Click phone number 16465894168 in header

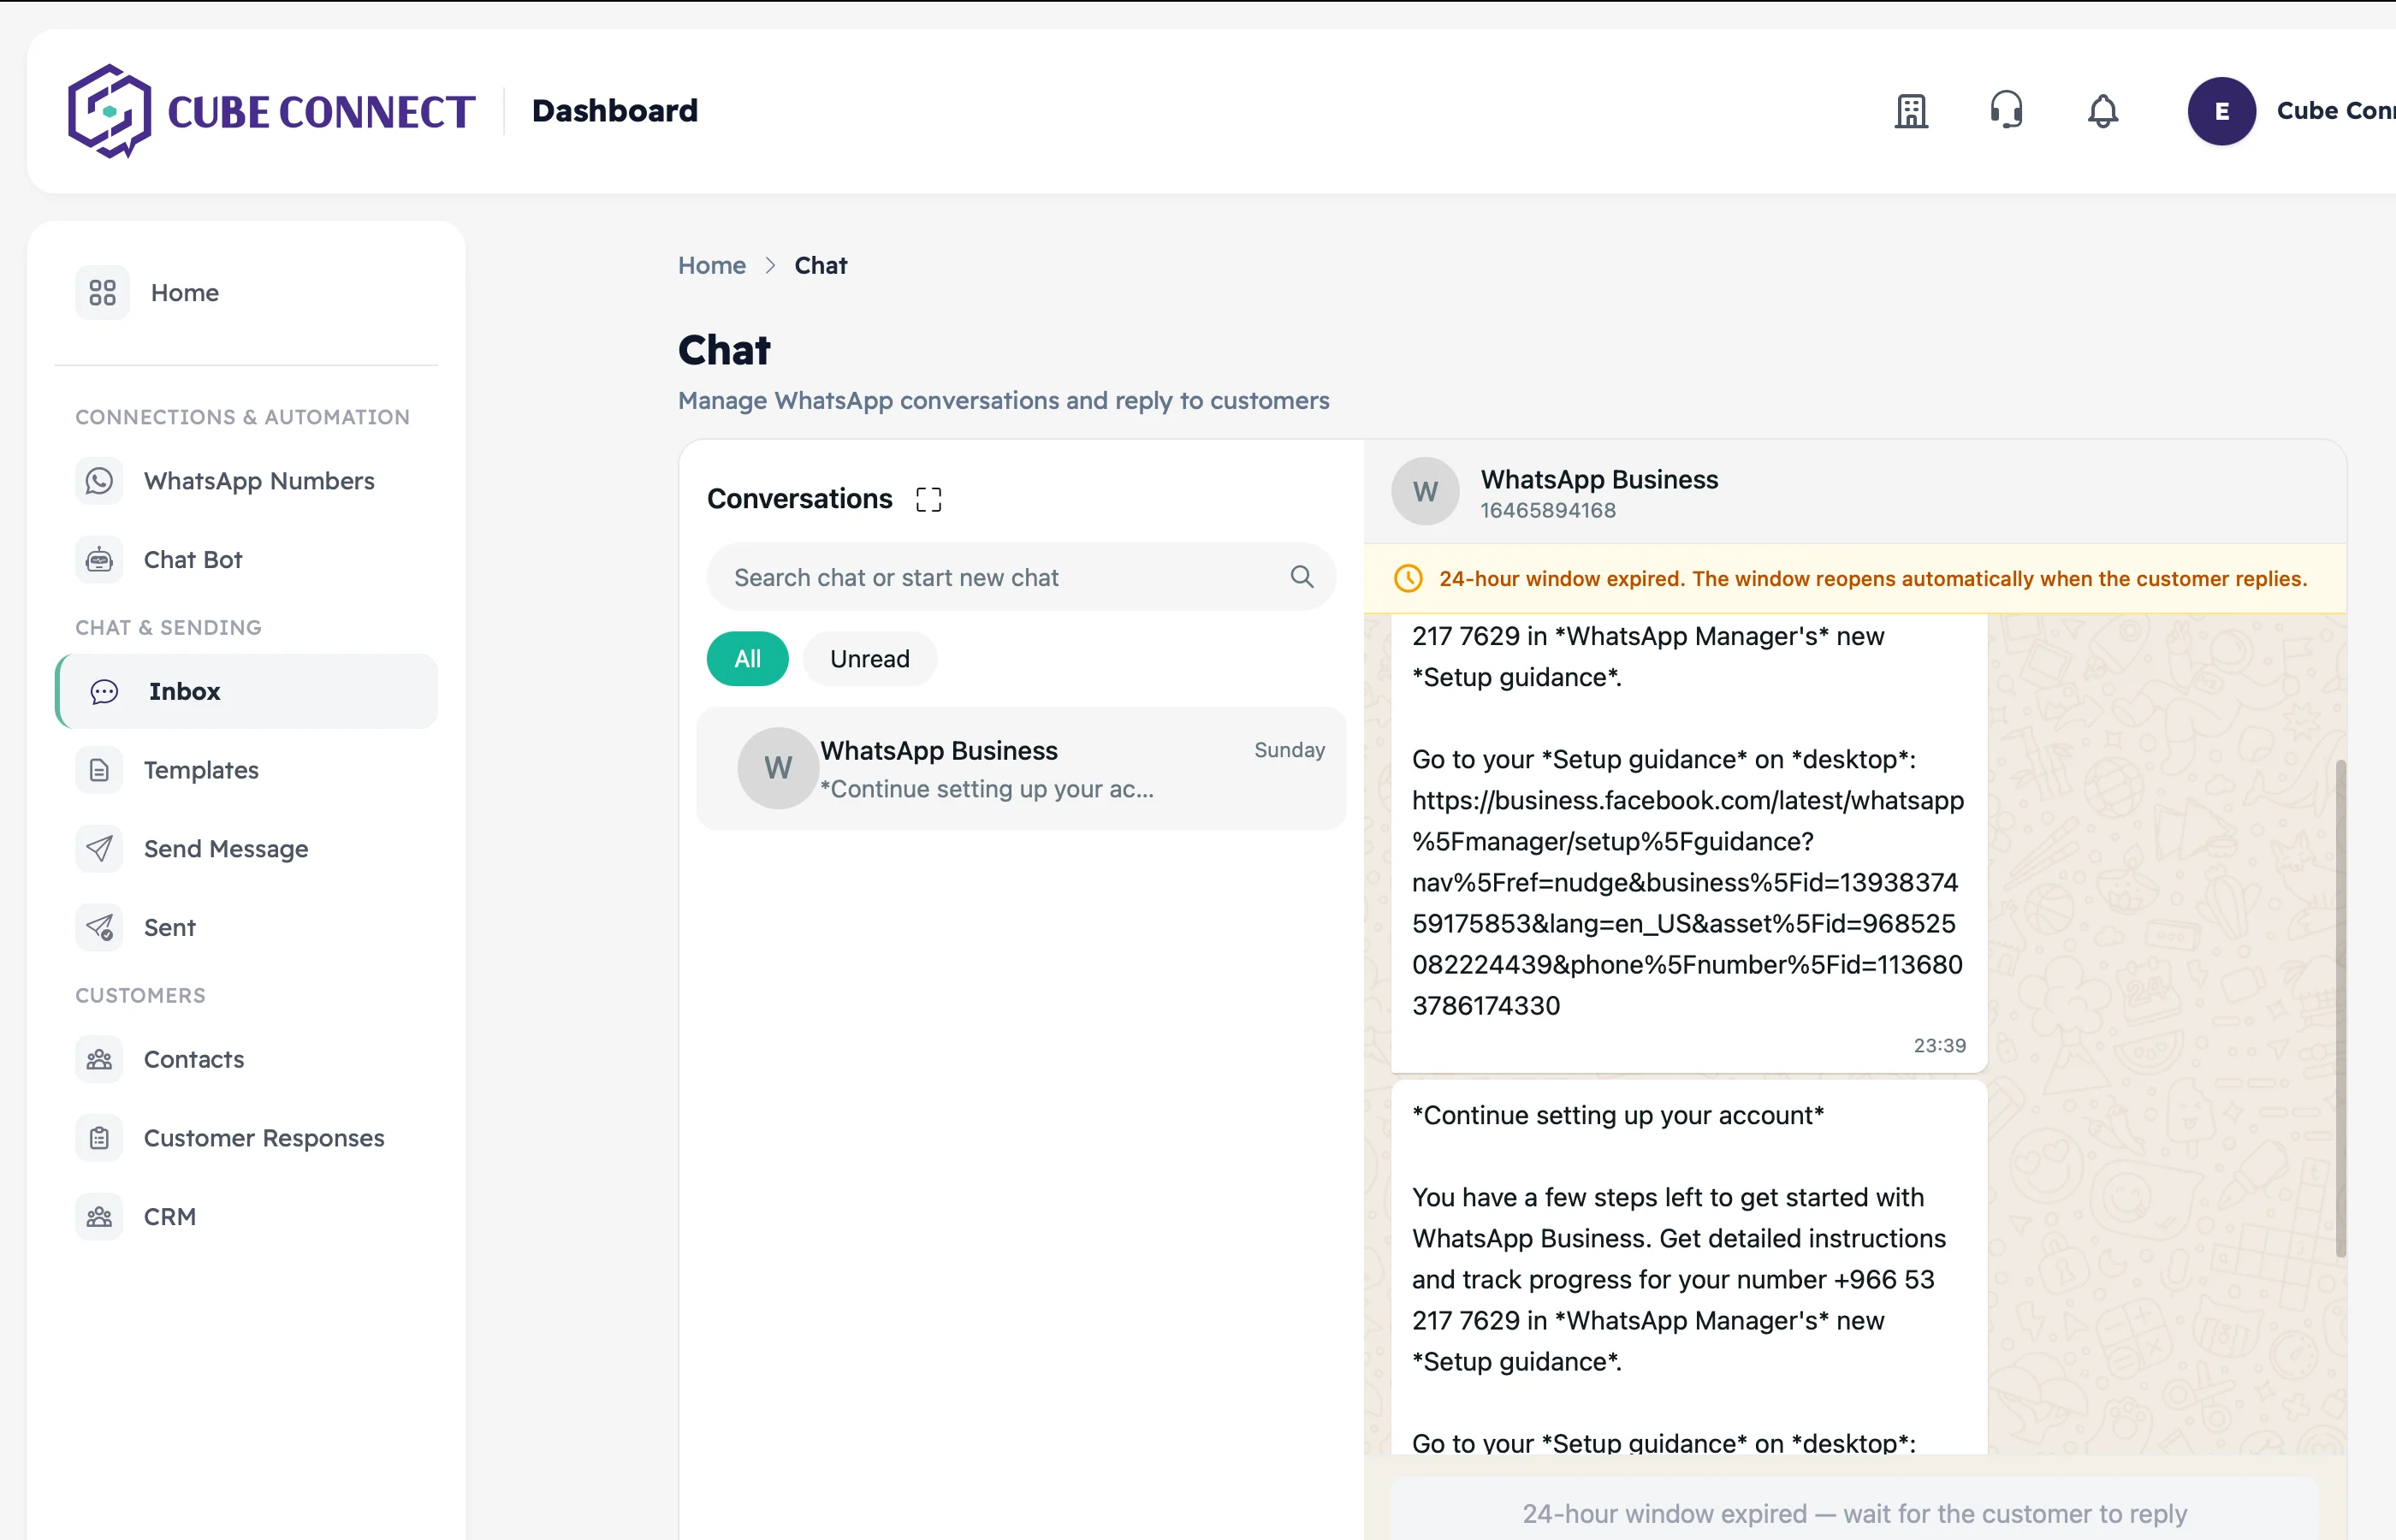[1548, 511]
